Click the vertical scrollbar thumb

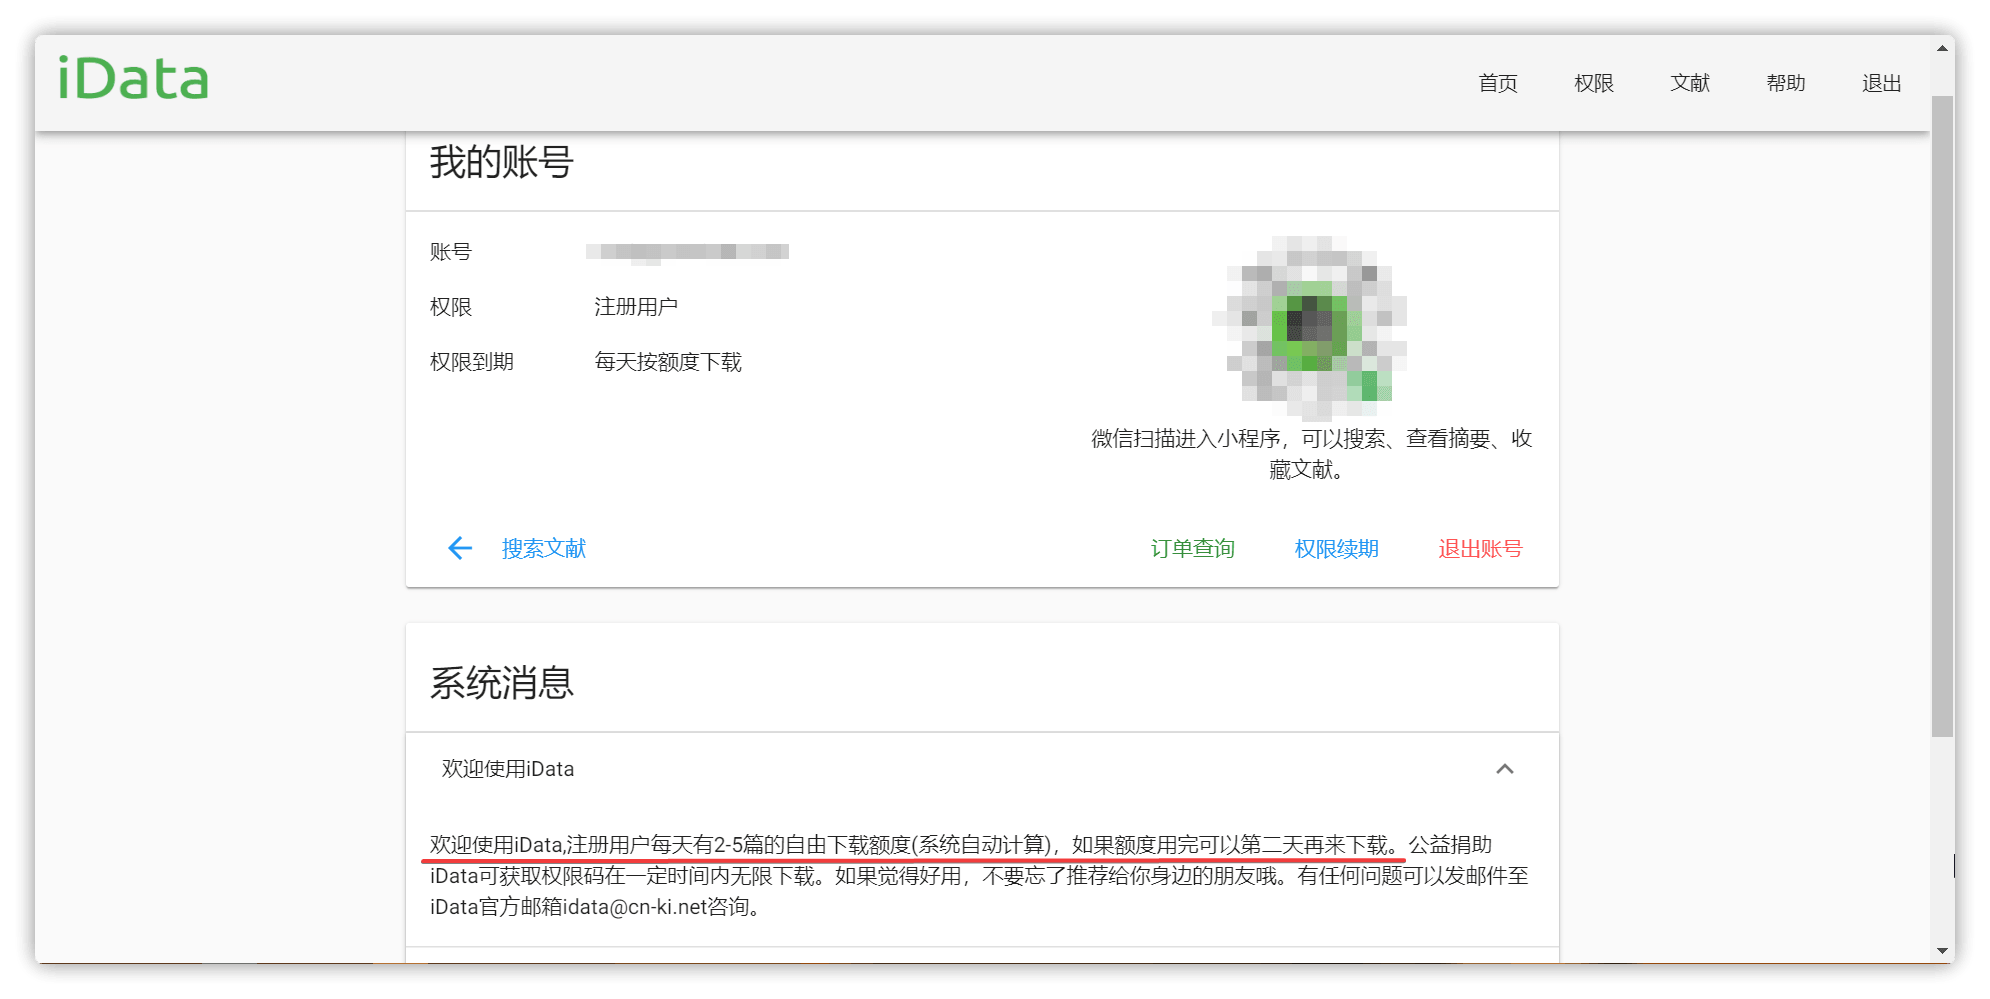[x=1942, y=416]
